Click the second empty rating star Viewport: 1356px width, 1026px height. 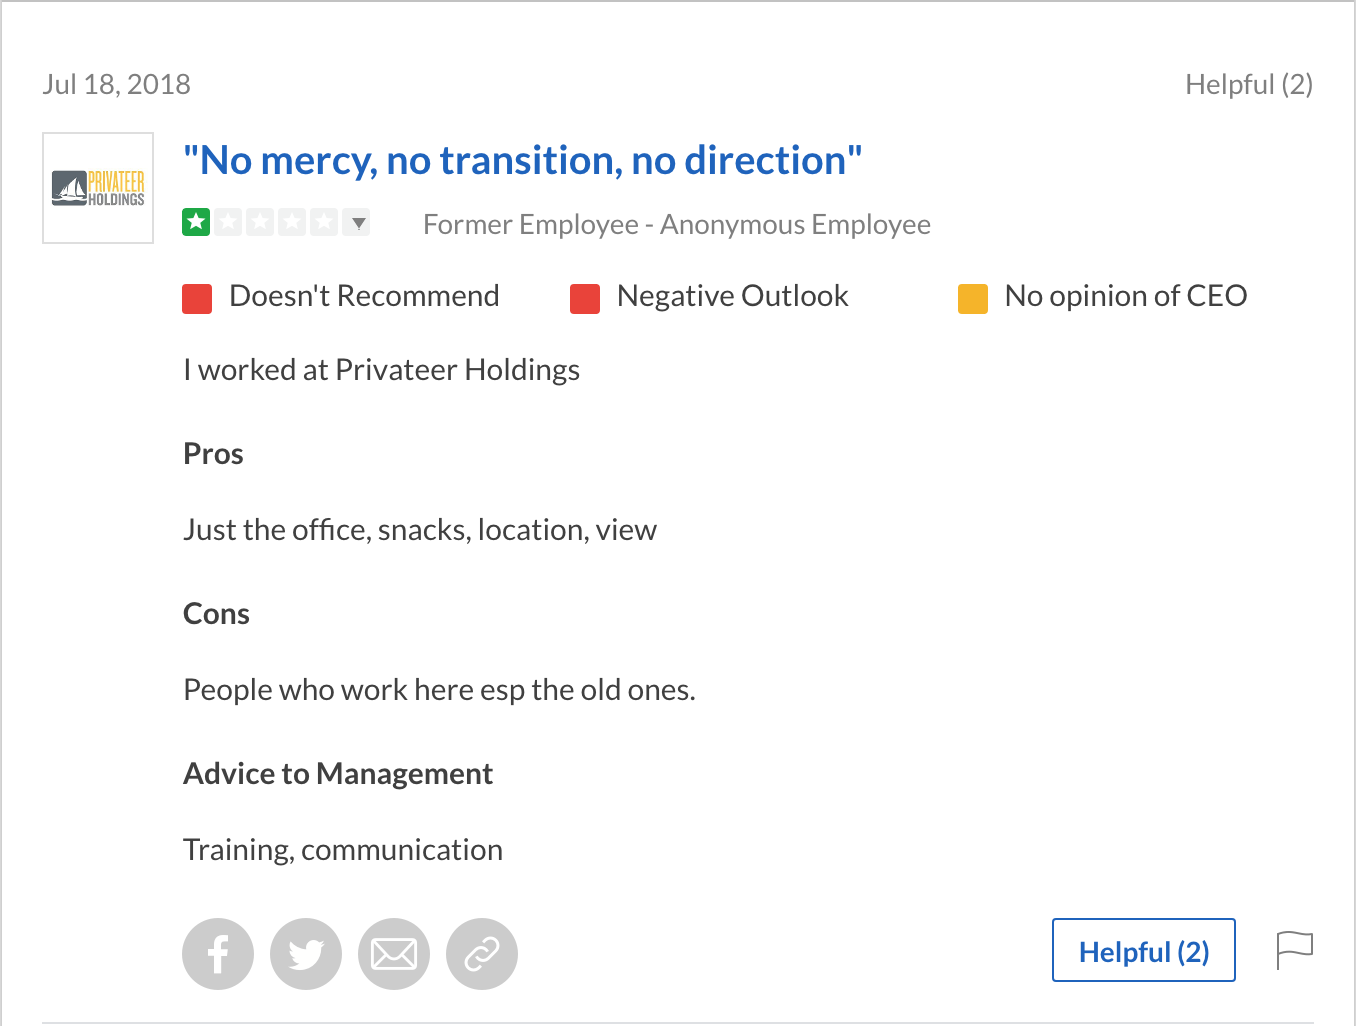(x=260, y=222)
